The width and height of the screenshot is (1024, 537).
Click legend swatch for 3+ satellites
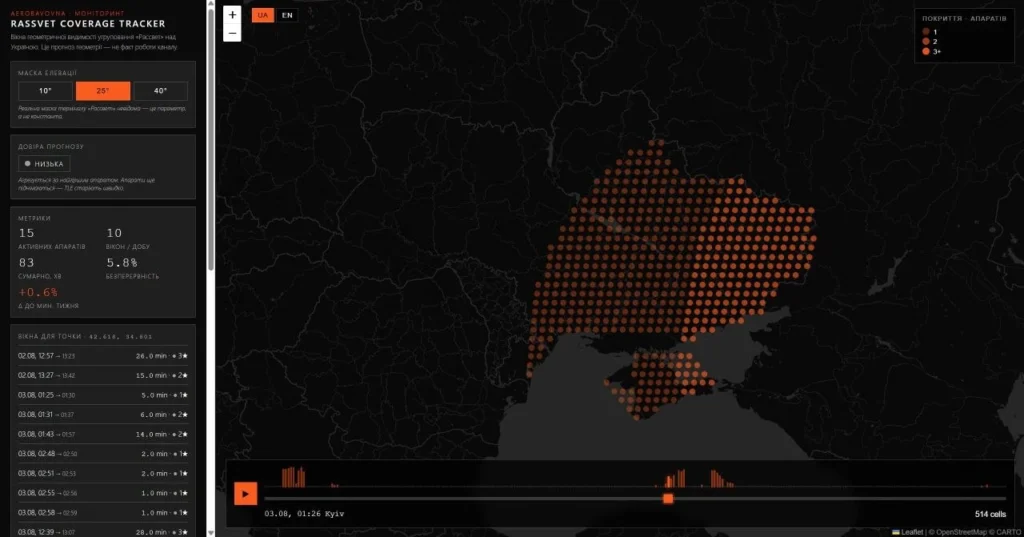[926, 51]
